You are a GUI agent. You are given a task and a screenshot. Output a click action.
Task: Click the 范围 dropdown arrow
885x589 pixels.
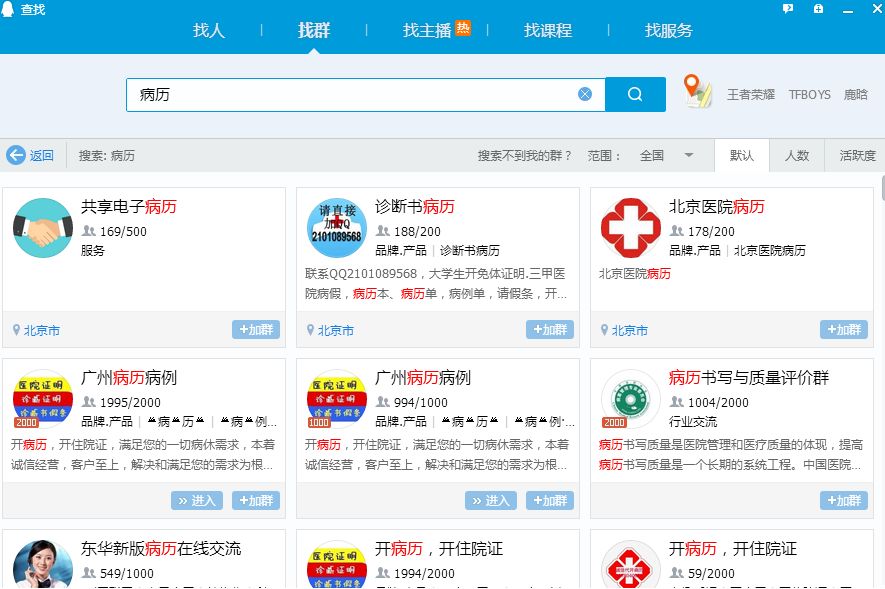click(x=689, y=155)
